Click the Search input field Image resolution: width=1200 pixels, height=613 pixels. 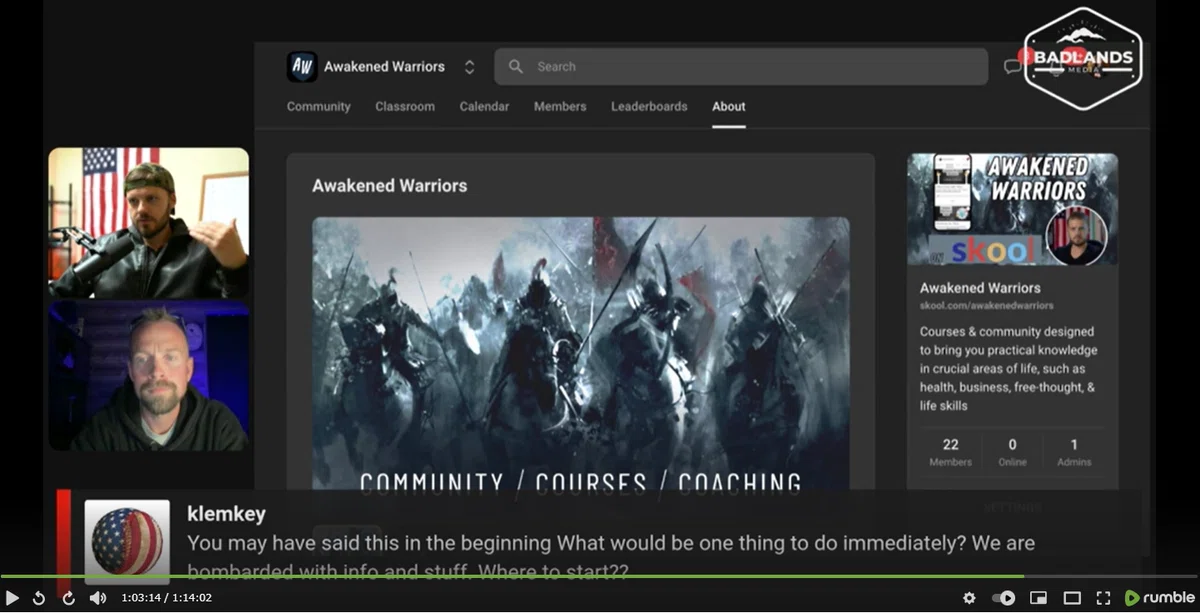click(x=741, y=67)
